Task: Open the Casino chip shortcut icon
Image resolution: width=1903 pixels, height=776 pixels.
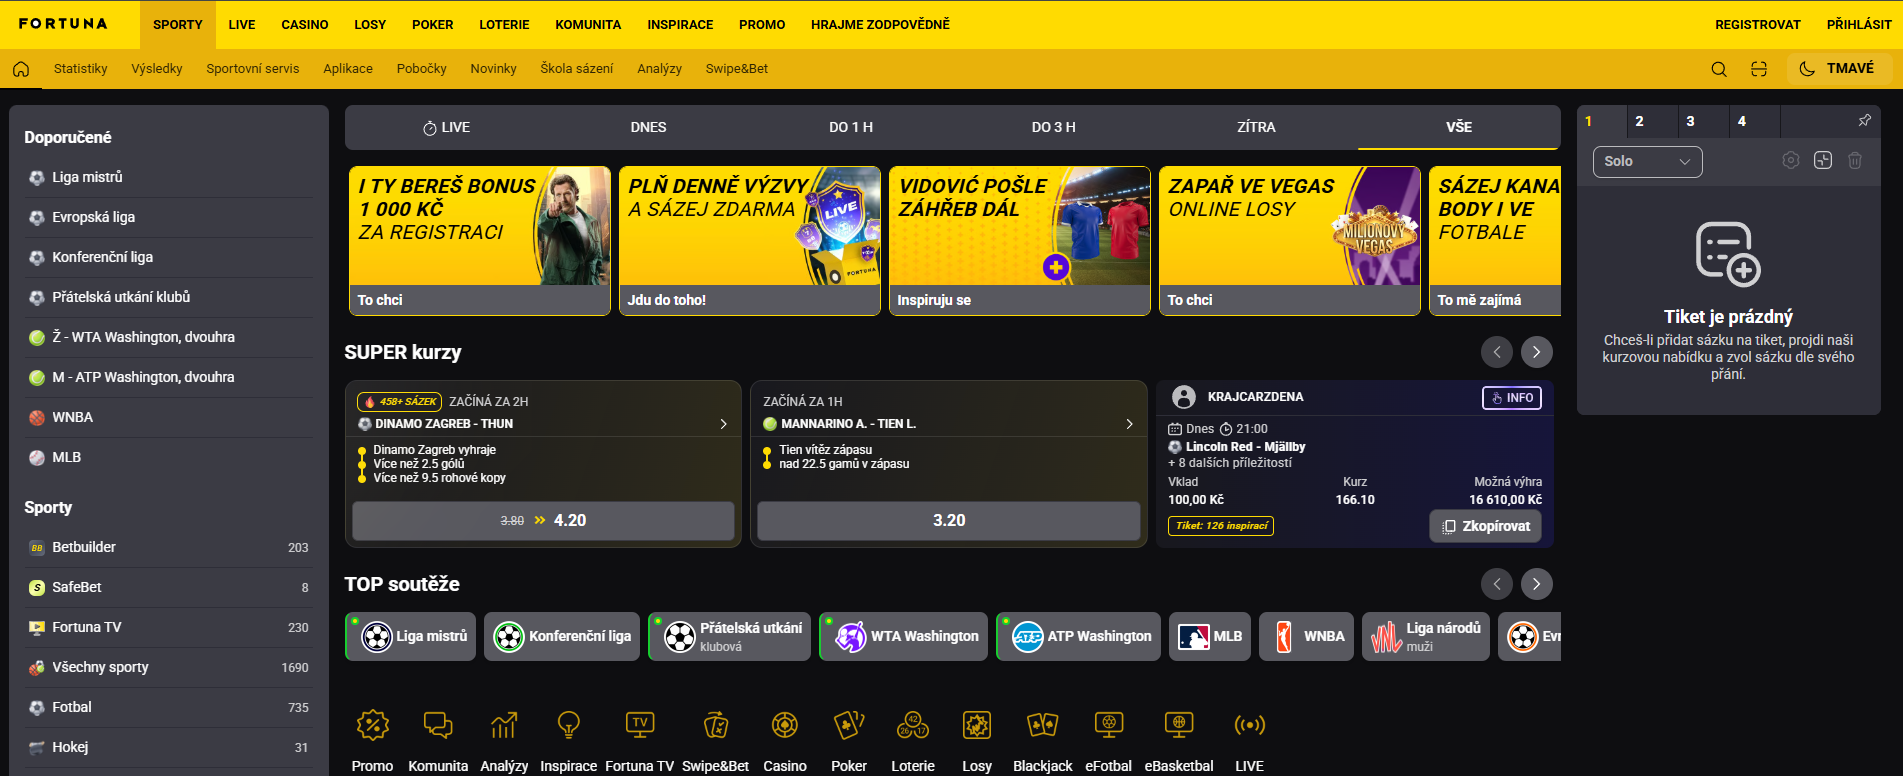Action: click(x=785, y=725)
